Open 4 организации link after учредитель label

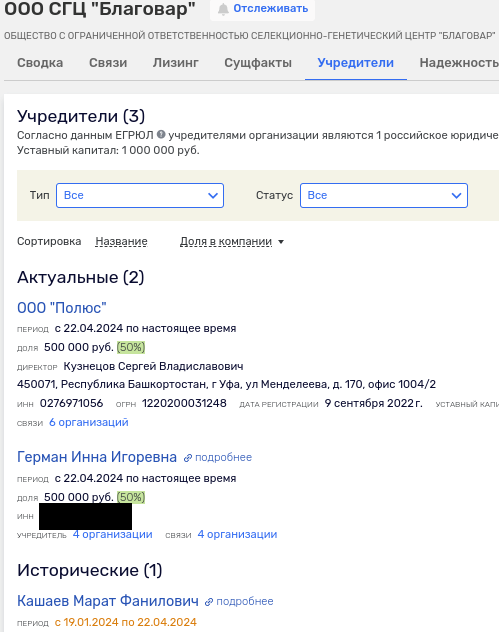coord(112,534)
